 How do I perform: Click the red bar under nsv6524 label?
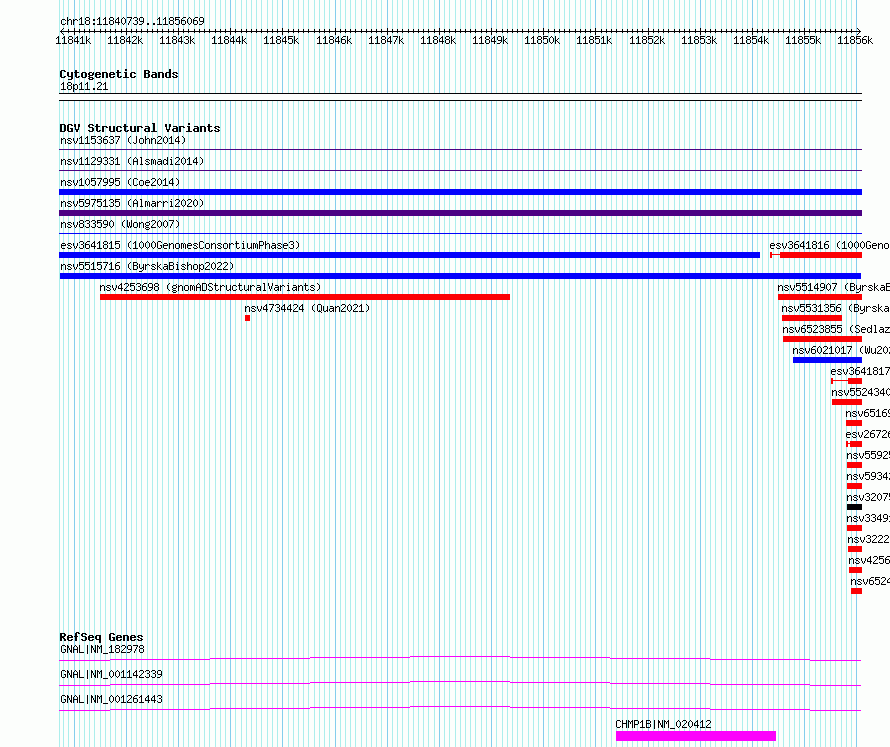pos(857,591)
